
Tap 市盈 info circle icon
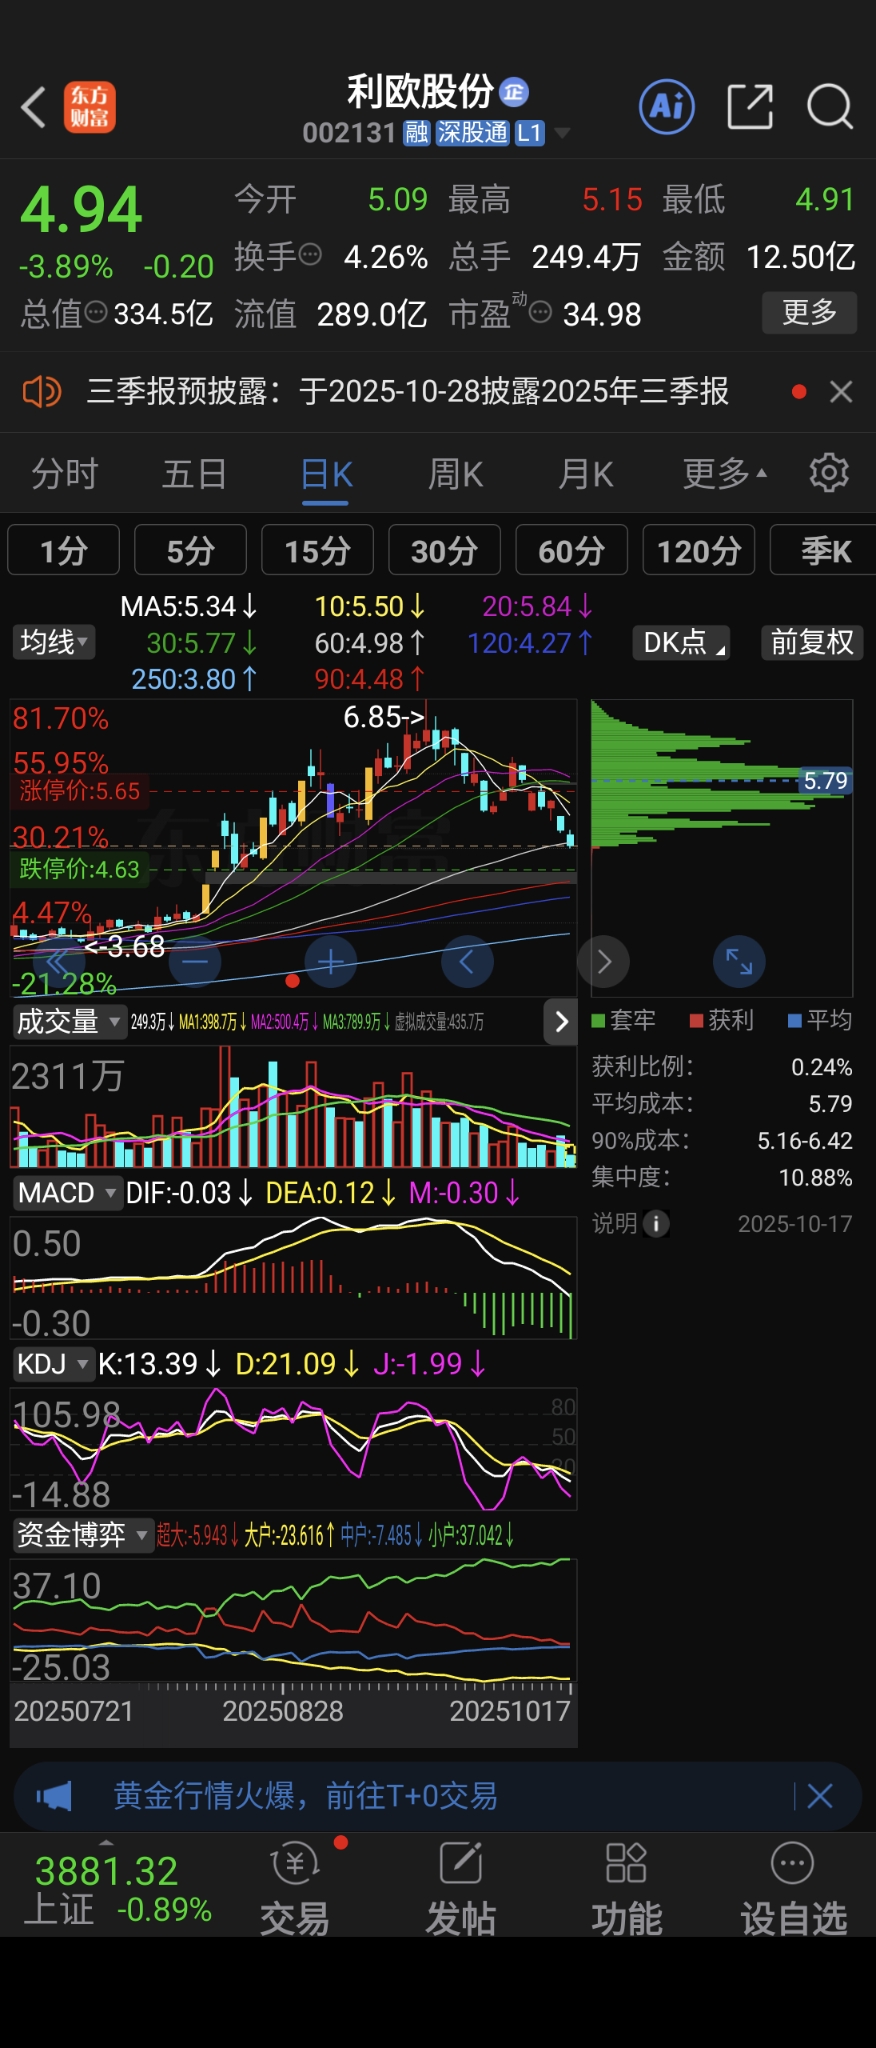[540, 313]
